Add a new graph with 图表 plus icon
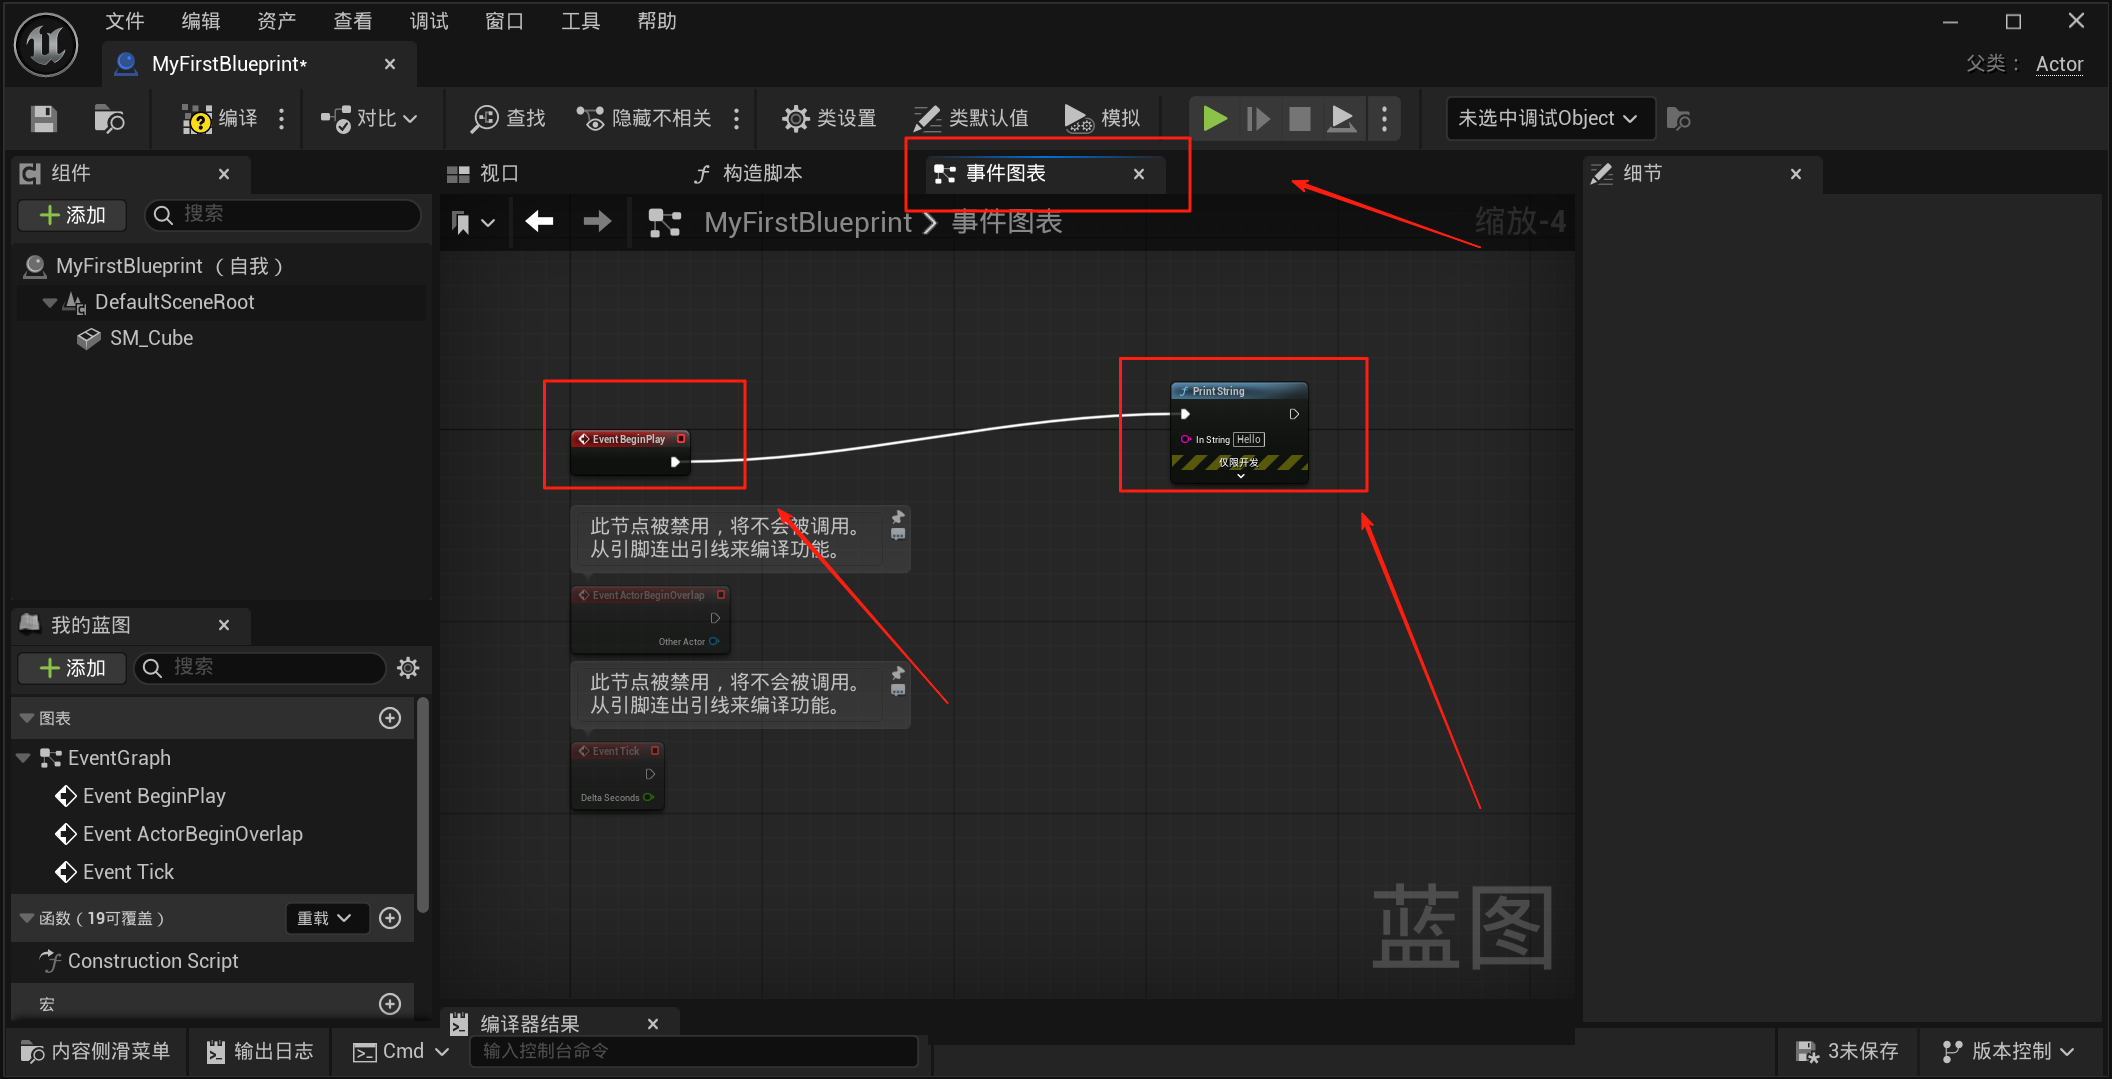The image size is (2112, 1079). tap(390, 718)
